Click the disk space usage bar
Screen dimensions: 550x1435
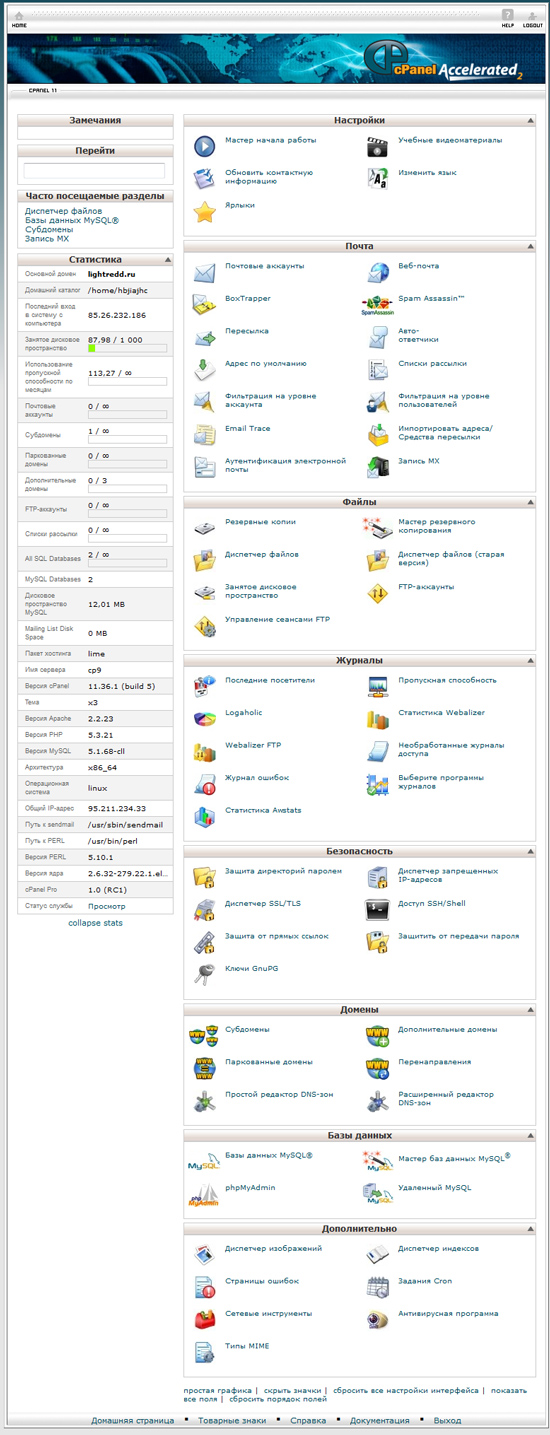[127, 349]
